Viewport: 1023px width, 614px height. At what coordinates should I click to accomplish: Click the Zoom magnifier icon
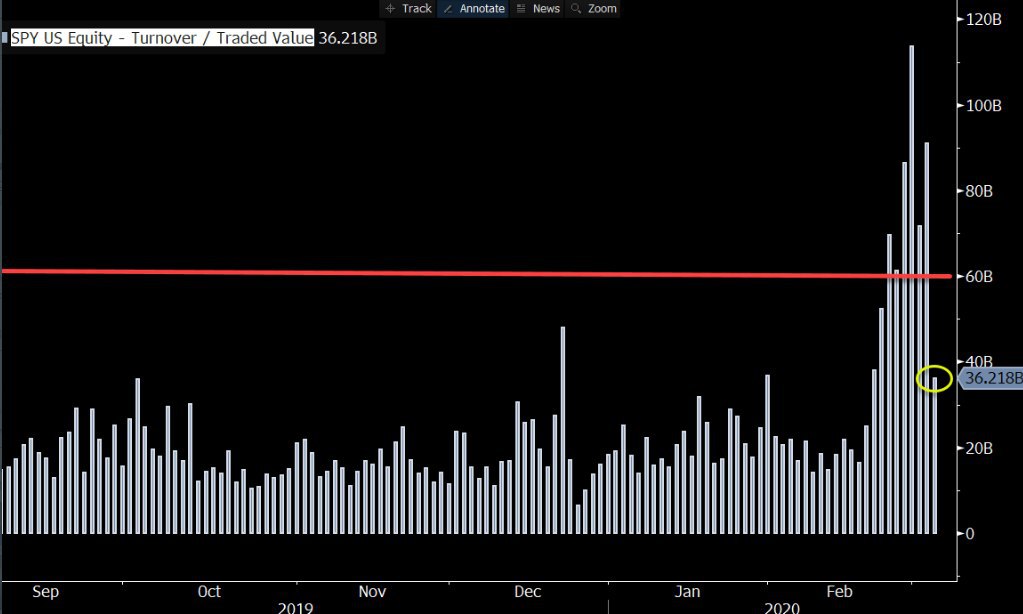(576, 8)
